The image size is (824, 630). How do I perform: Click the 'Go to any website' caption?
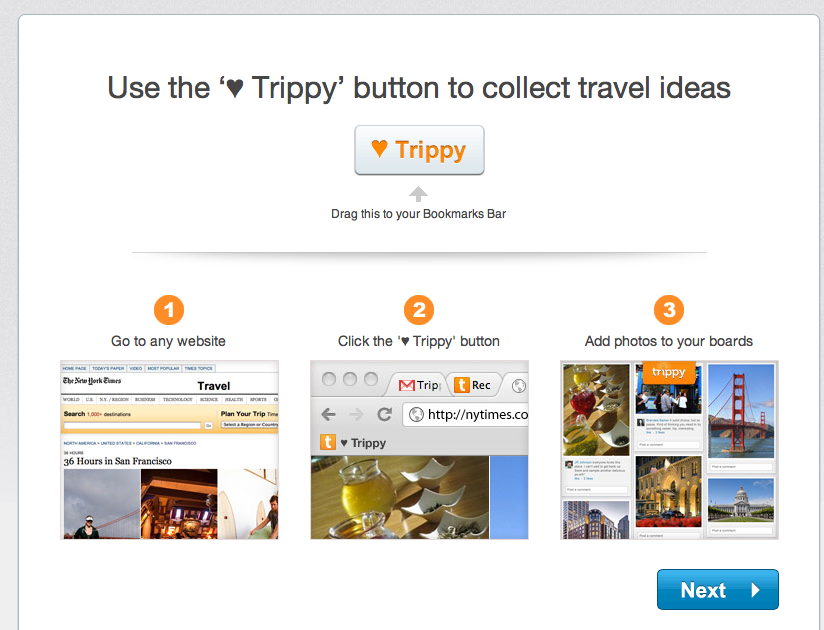pos(169,341)
